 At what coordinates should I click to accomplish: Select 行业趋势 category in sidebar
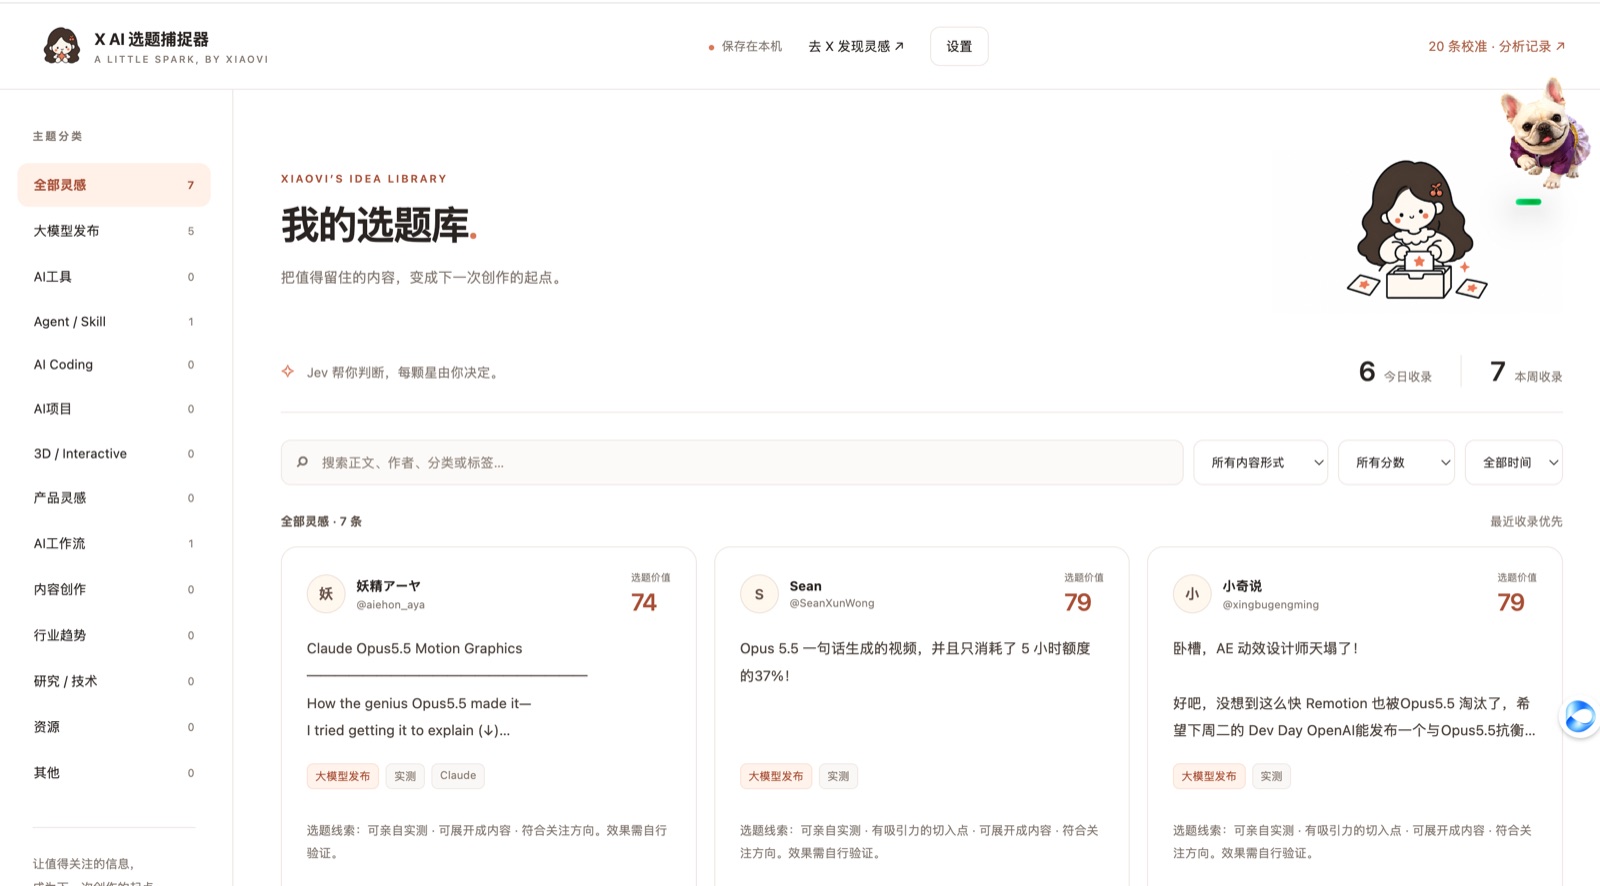114,636
